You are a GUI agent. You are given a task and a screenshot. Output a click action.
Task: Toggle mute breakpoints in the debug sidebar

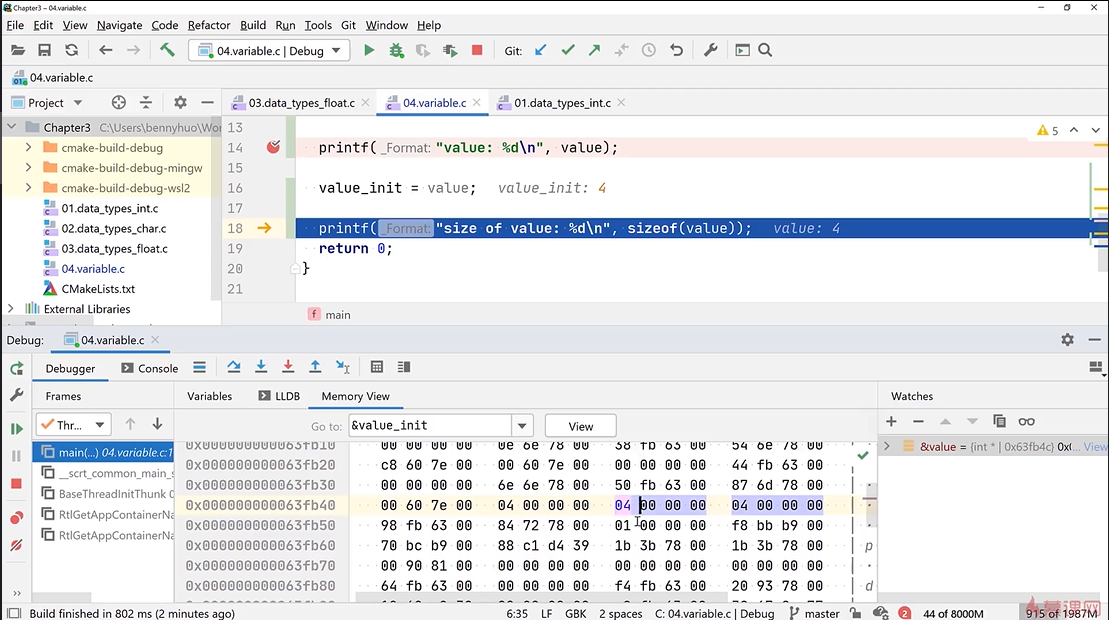pos(16,545)
